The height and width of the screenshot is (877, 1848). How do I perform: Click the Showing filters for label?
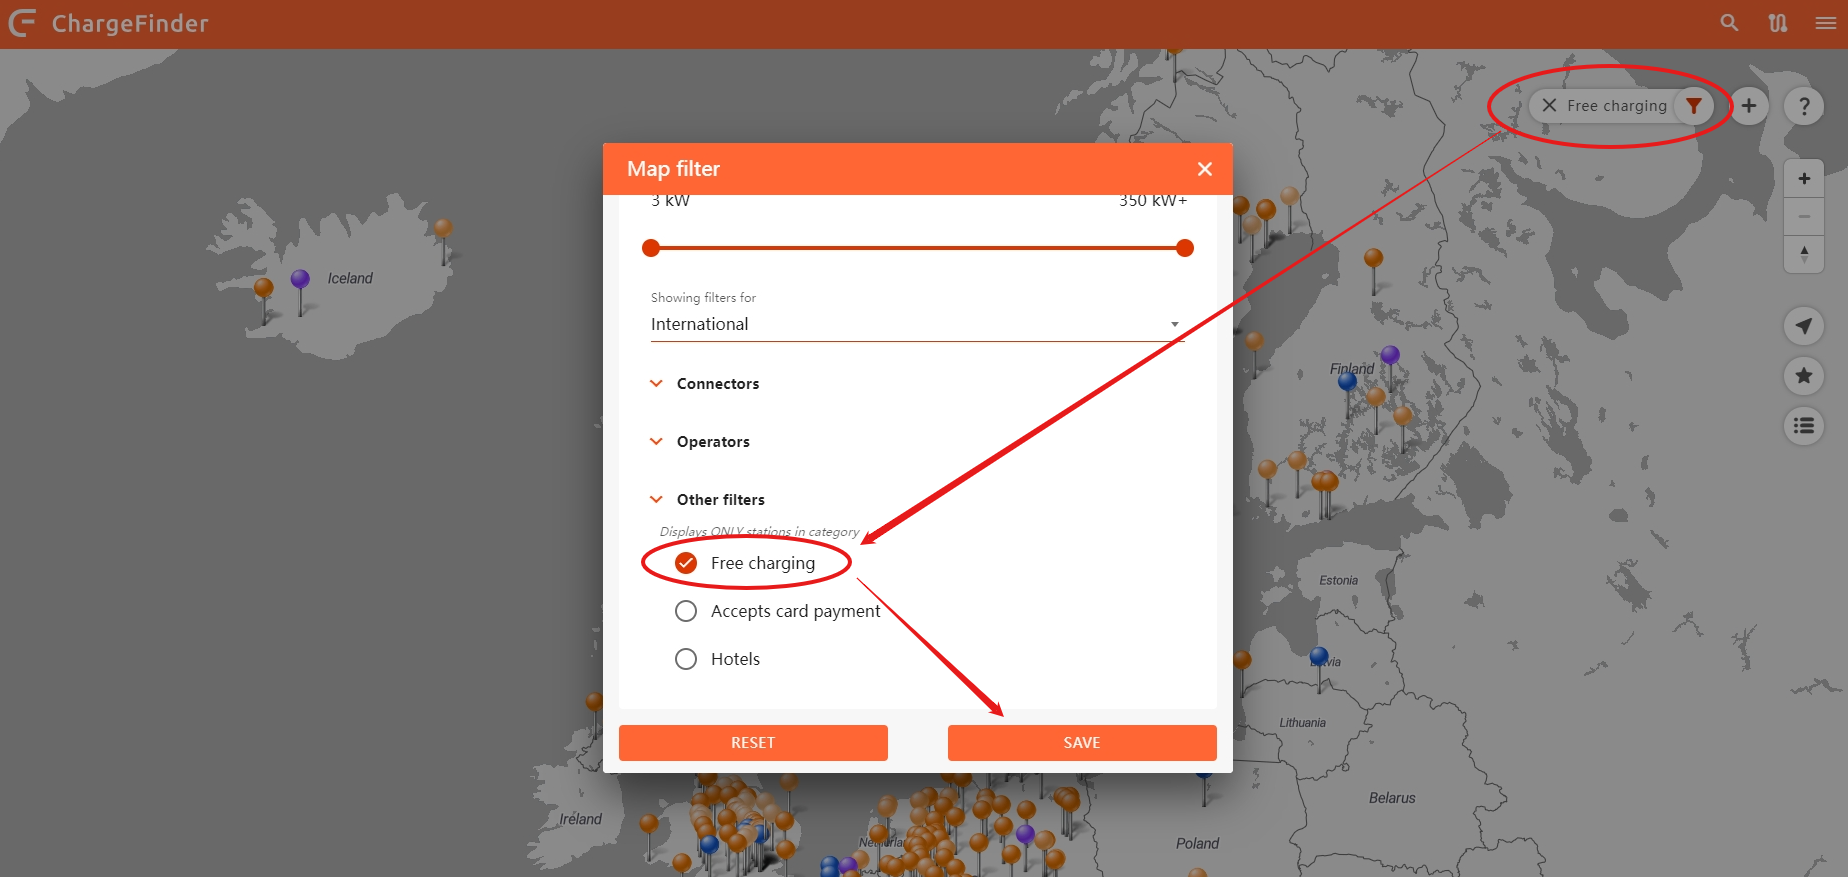pyautogui.click(x=703, y=298)
